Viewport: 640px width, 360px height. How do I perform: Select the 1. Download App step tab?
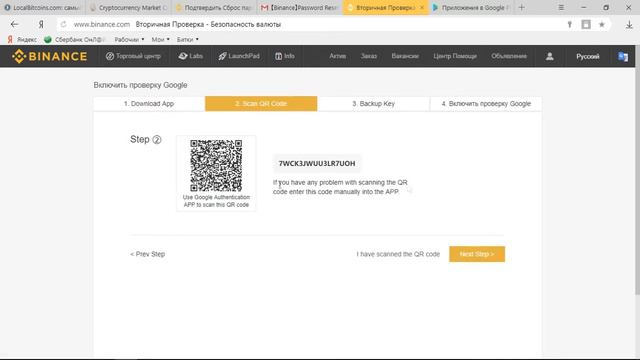[x=149, y=104]
